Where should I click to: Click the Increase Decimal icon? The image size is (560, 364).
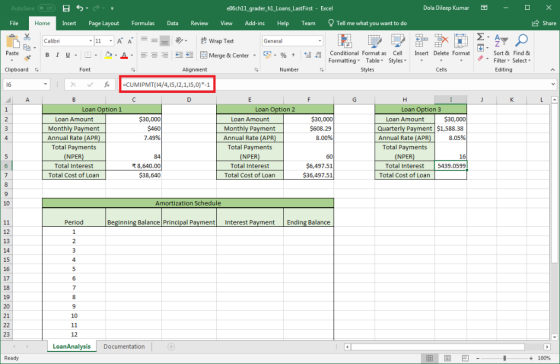click(x=307, y=55)
